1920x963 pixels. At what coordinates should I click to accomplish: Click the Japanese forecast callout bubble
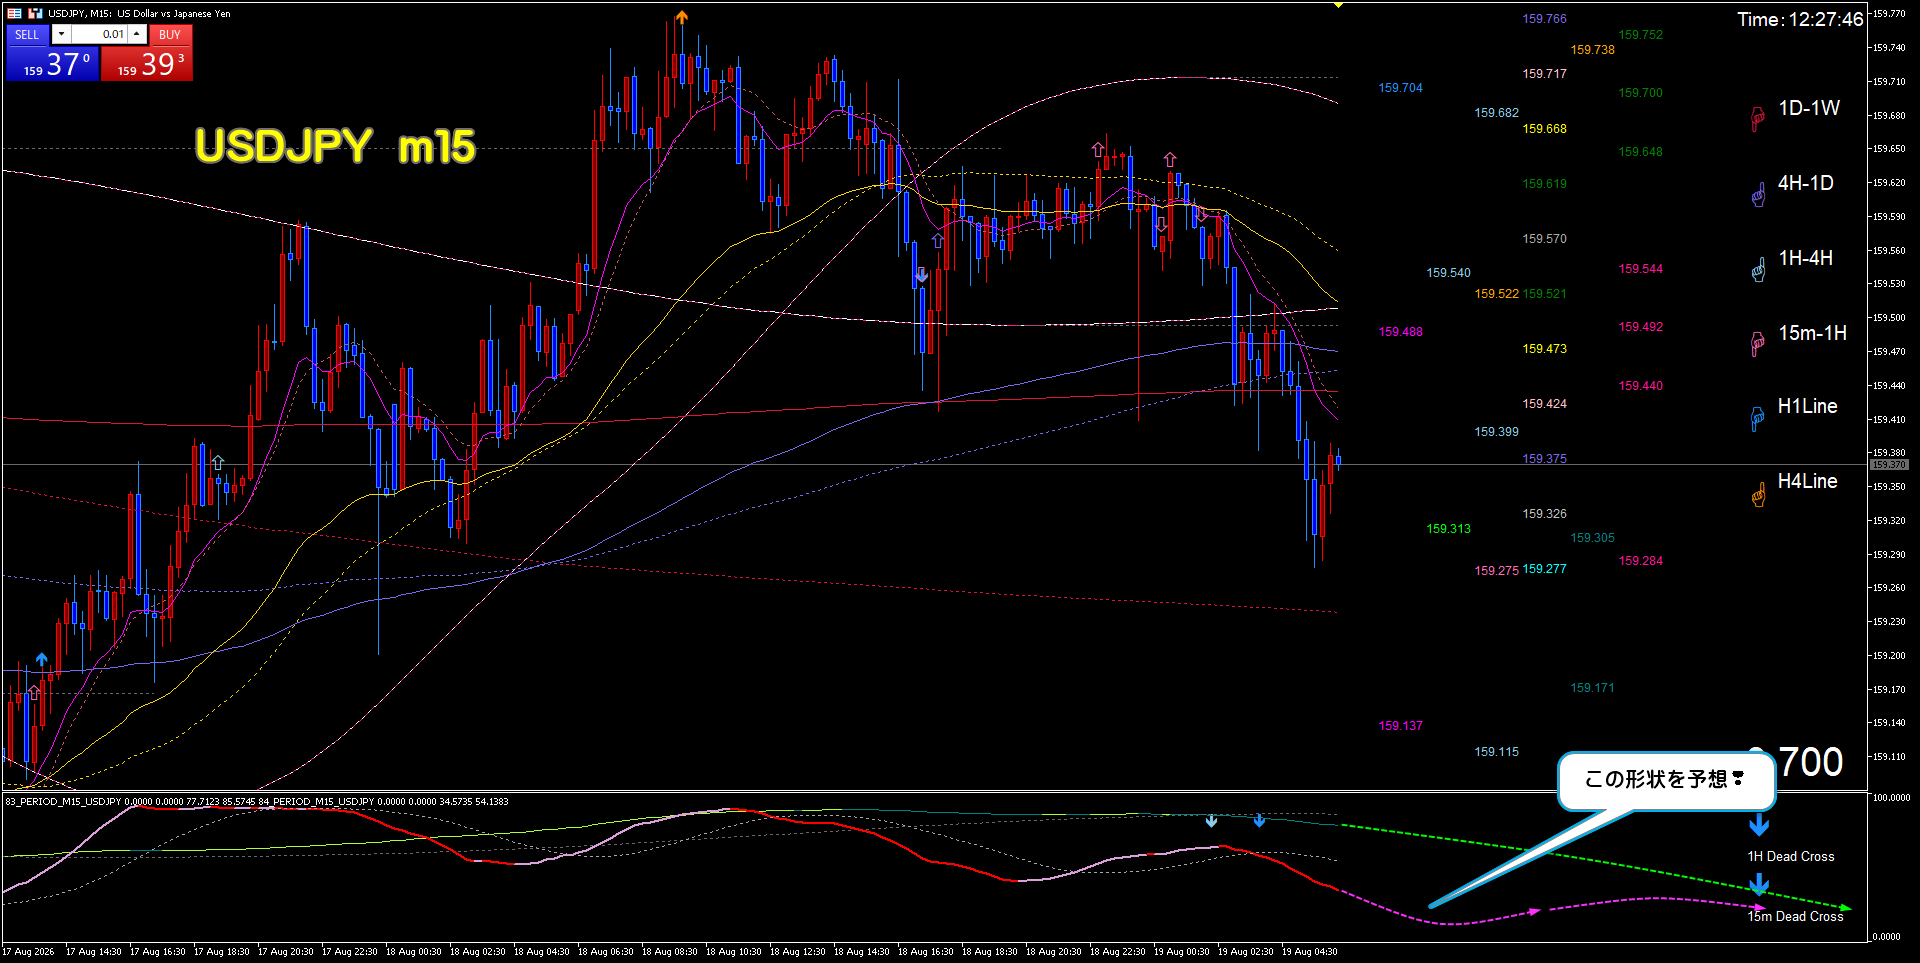coord(1666,780)
